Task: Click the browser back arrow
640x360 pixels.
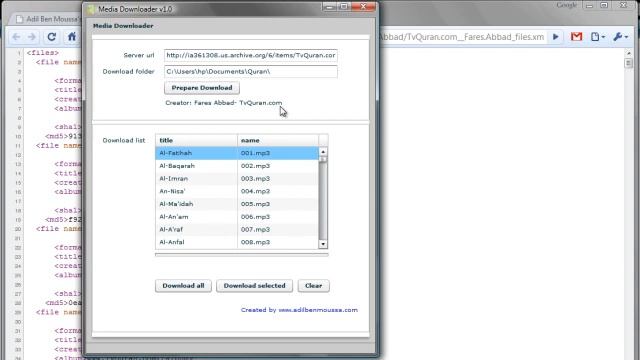Action: point(16,37)
